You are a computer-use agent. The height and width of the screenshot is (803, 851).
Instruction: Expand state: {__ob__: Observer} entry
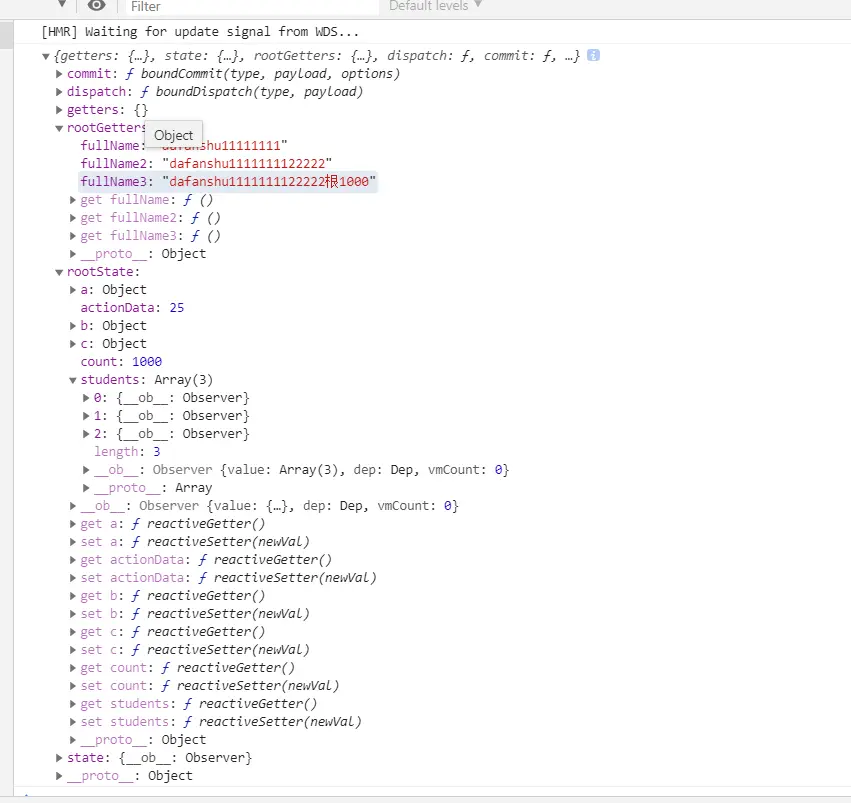59,757
